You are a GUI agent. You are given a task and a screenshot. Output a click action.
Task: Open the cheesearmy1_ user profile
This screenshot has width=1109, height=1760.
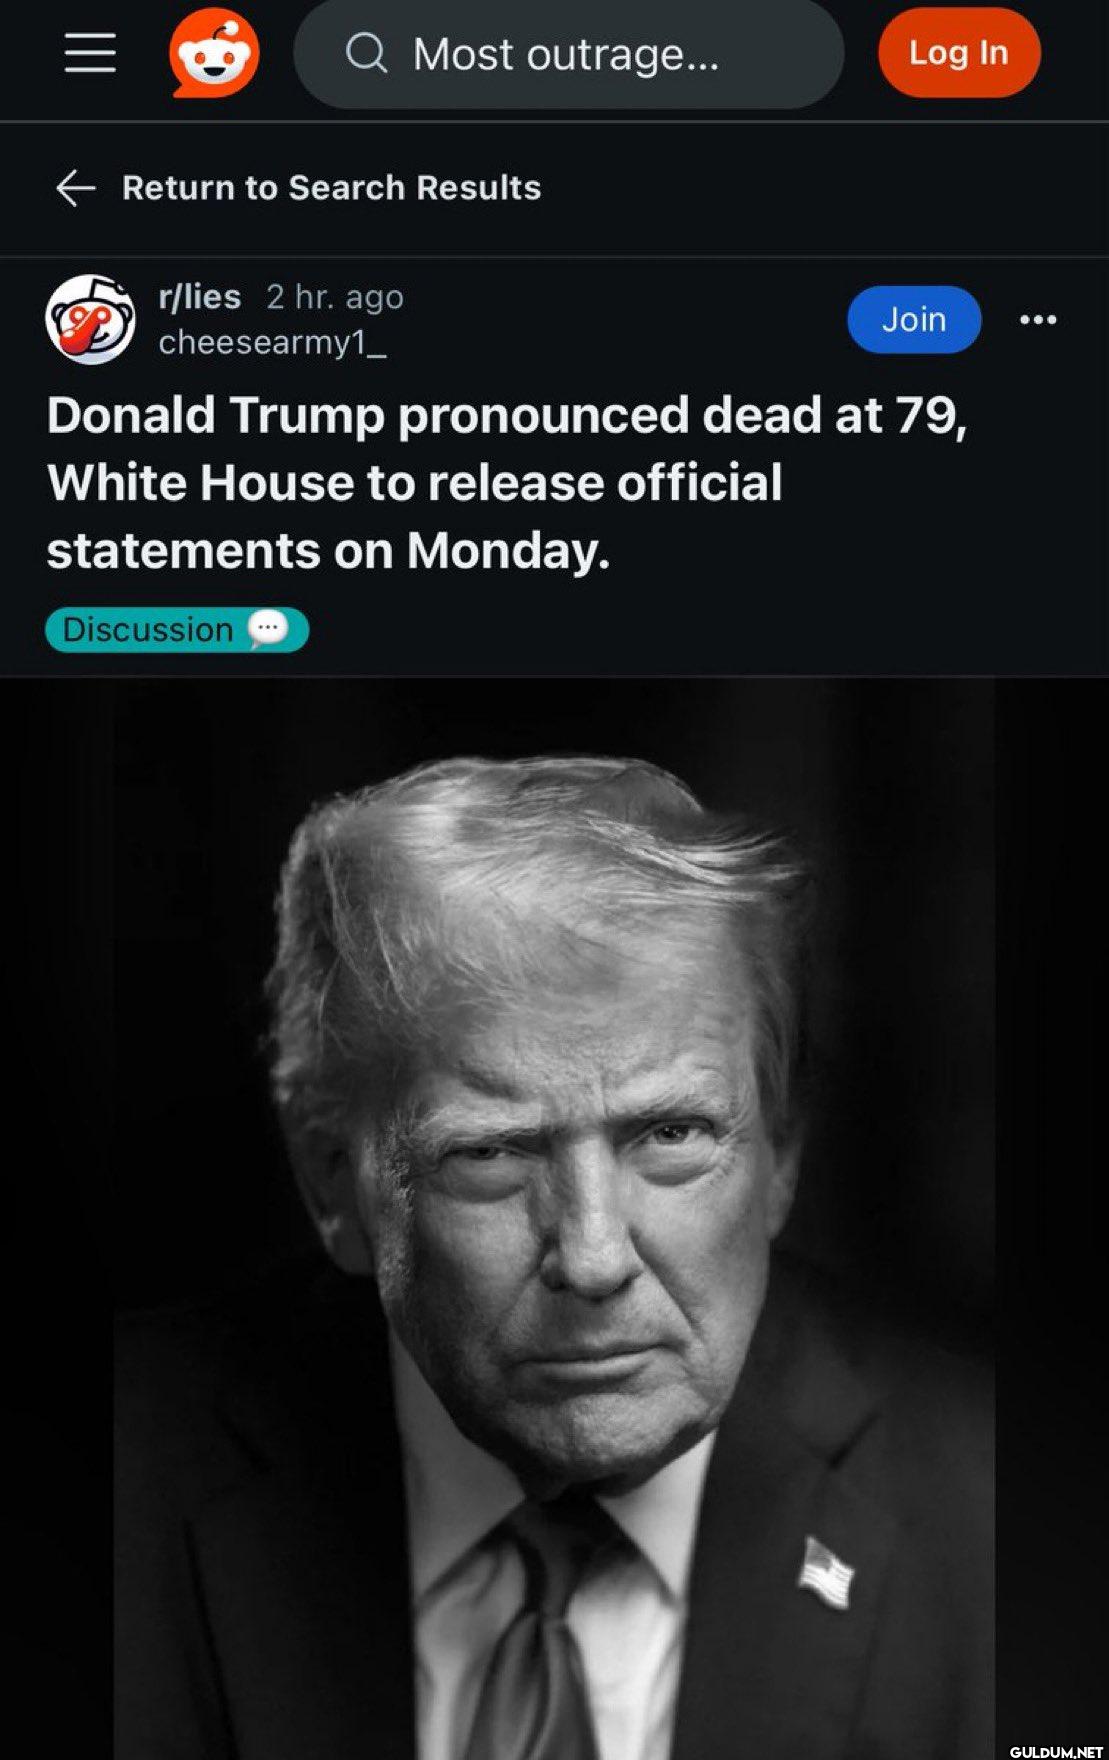click(272, 342)
